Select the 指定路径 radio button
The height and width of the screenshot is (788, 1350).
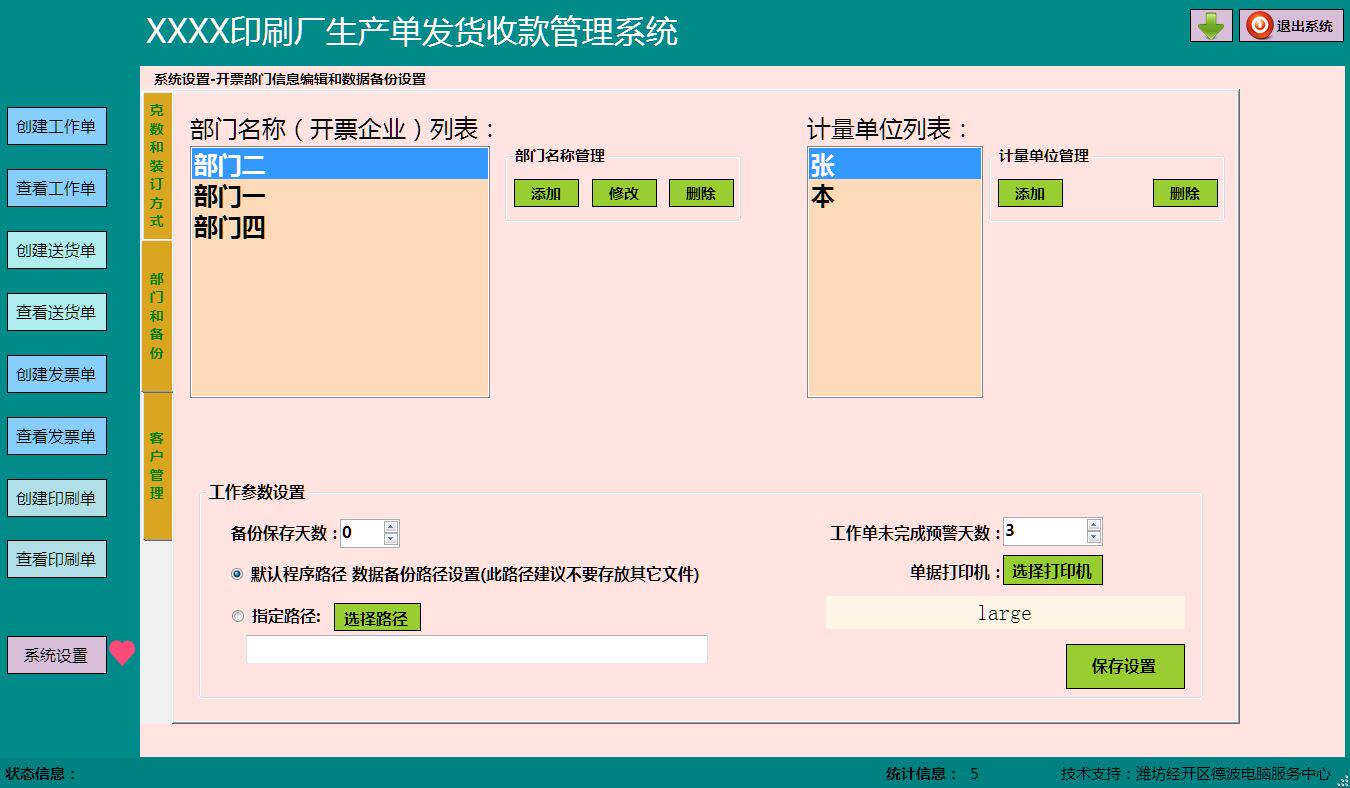click(x=238, y=617)
